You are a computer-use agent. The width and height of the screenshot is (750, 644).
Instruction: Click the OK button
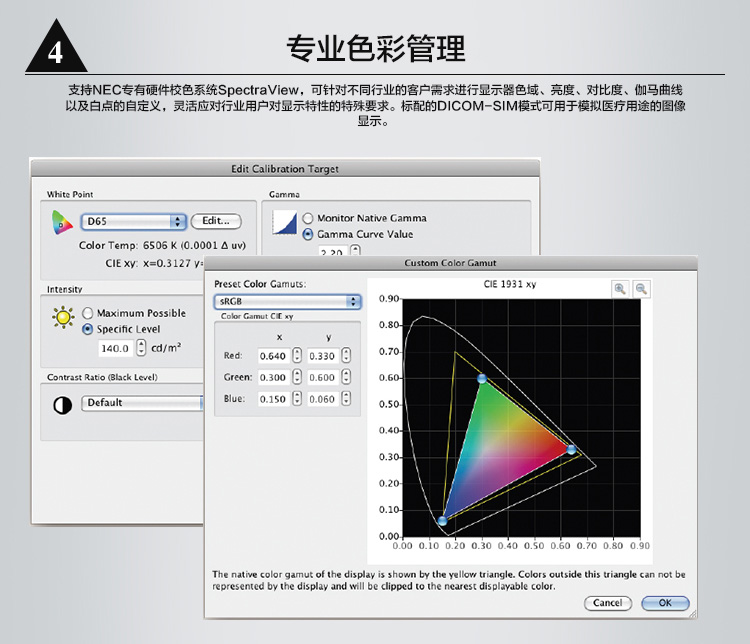664,603
